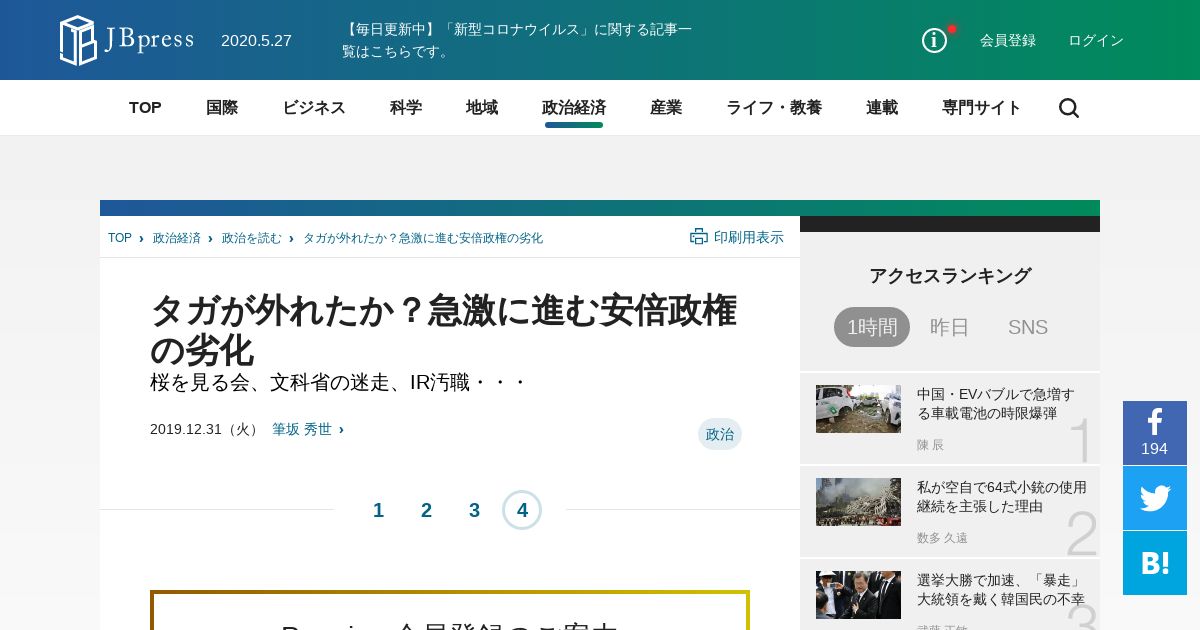Select current page 4 in pagination

[522, 510]
